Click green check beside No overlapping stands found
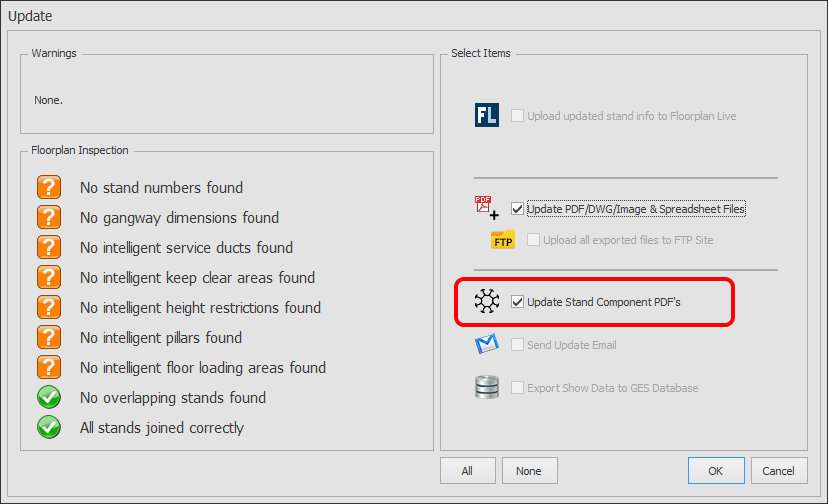 coord(49,397)
